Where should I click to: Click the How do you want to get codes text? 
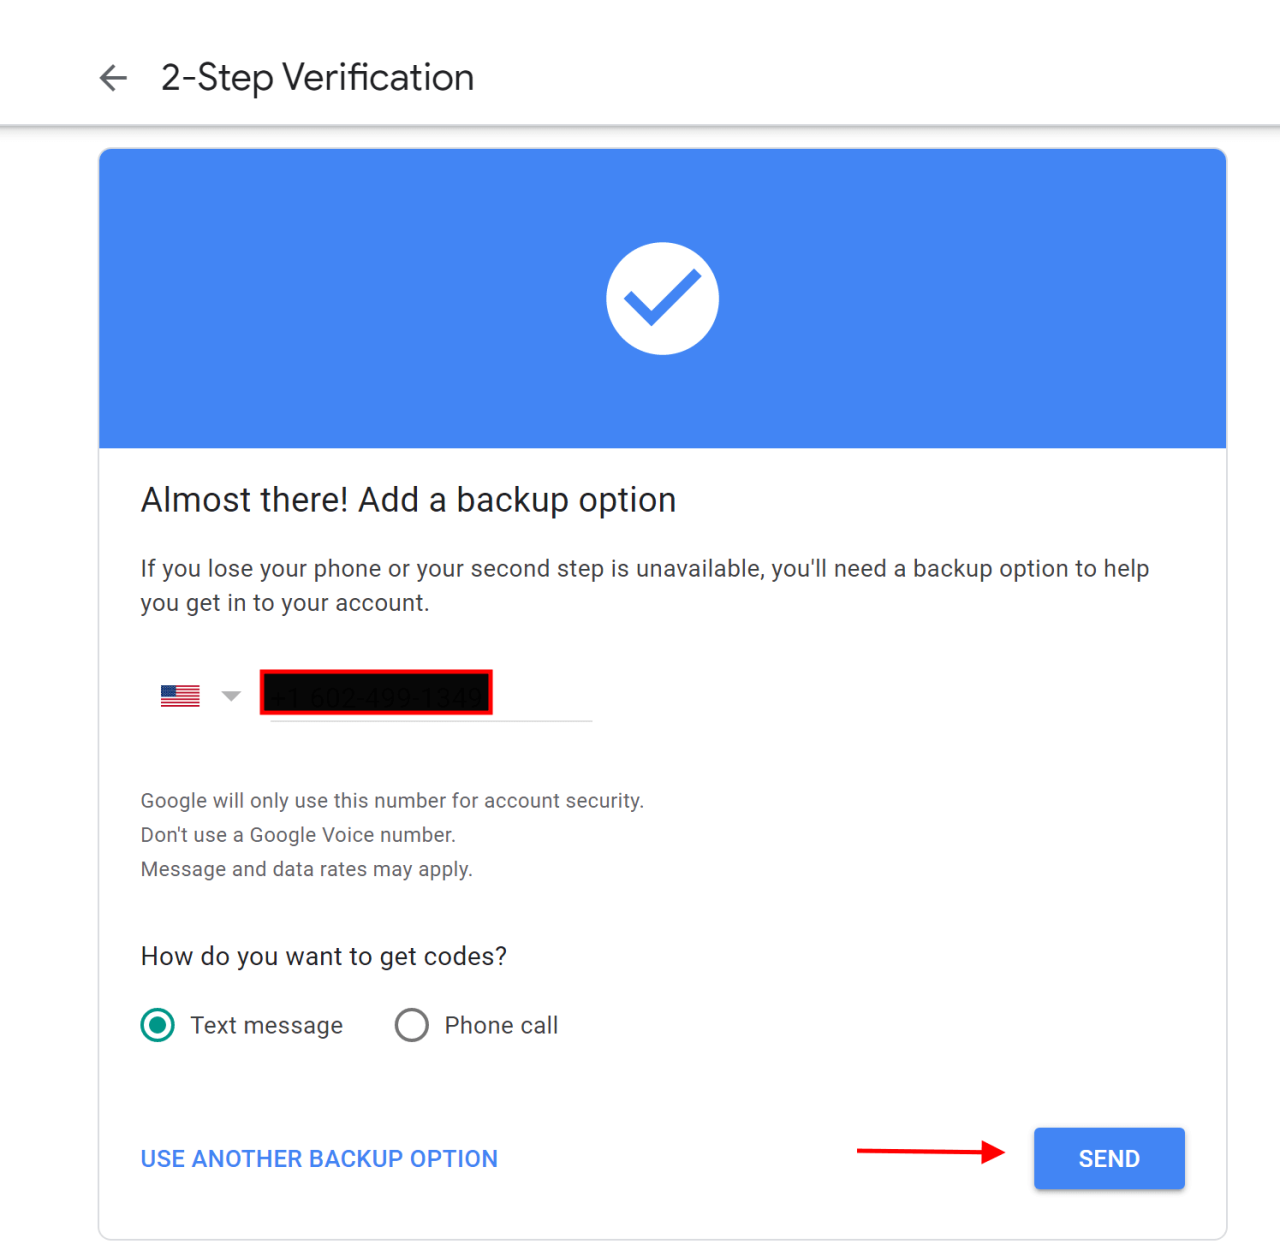point(324,957)
